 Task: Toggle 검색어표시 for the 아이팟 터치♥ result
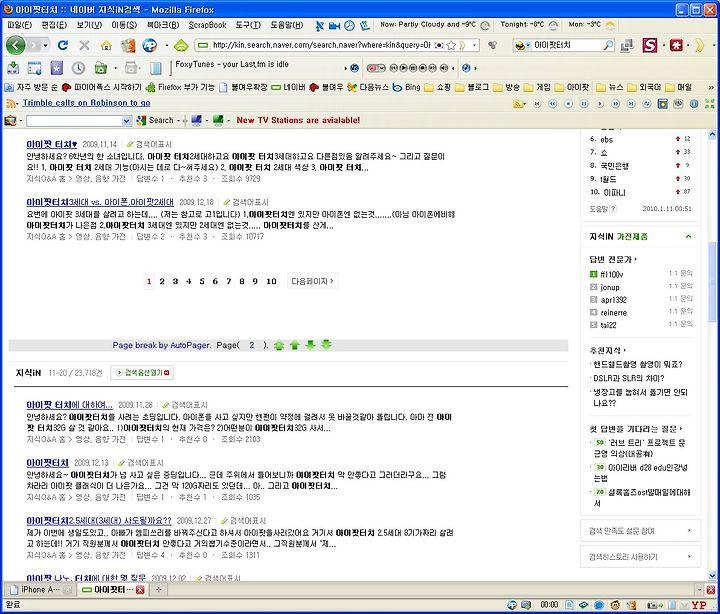(x=149, y=144)
